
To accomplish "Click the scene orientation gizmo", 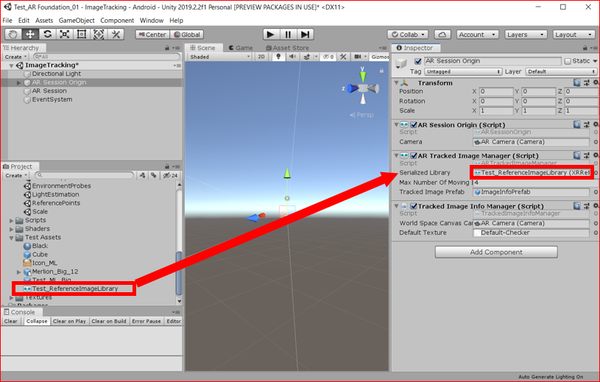I will [x=363, y=88].
